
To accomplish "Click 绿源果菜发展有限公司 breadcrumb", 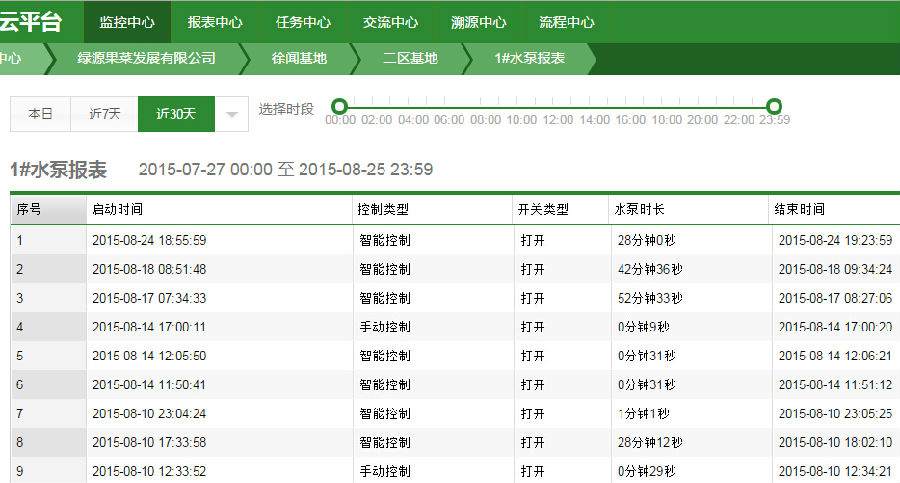I will [146, 58].
